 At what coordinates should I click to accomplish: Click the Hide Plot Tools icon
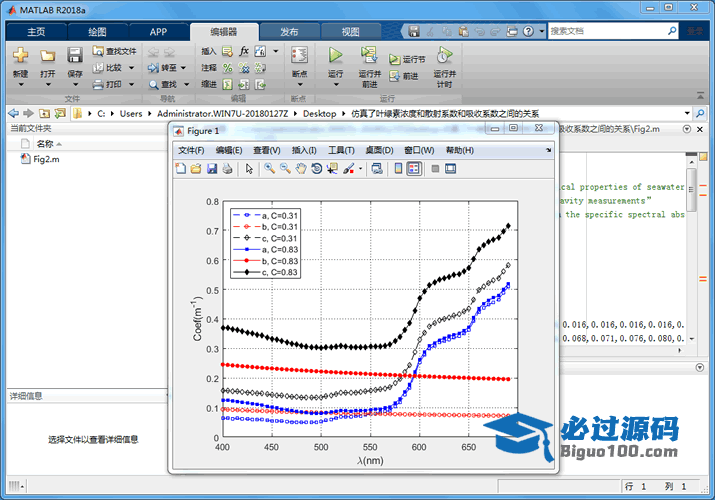point(435,169)
